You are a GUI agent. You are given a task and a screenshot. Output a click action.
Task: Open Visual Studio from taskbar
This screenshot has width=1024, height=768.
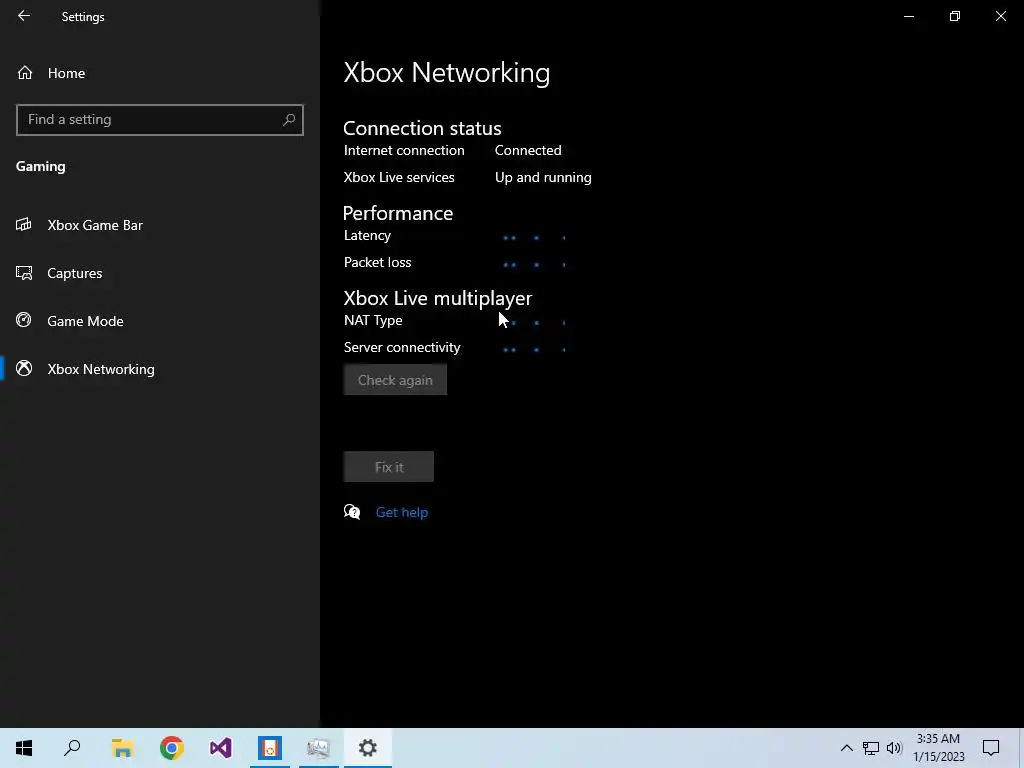pyautogui.click(x=221, y=748)
